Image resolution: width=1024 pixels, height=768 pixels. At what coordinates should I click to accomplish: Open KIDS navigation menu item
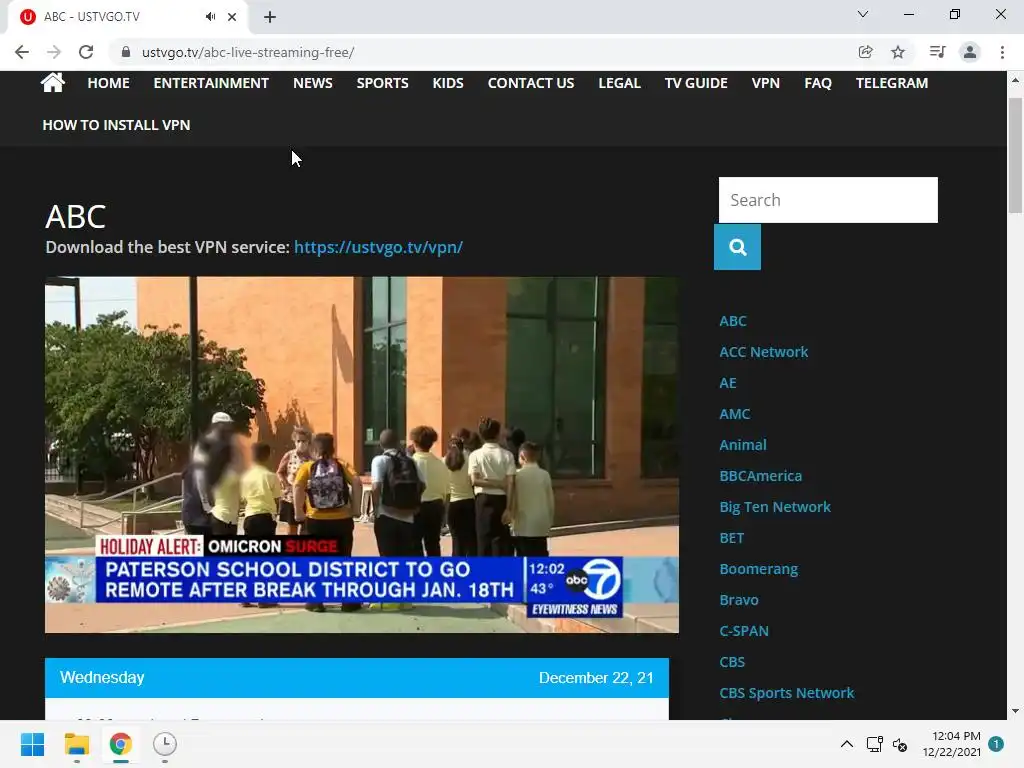pos(448,83)
